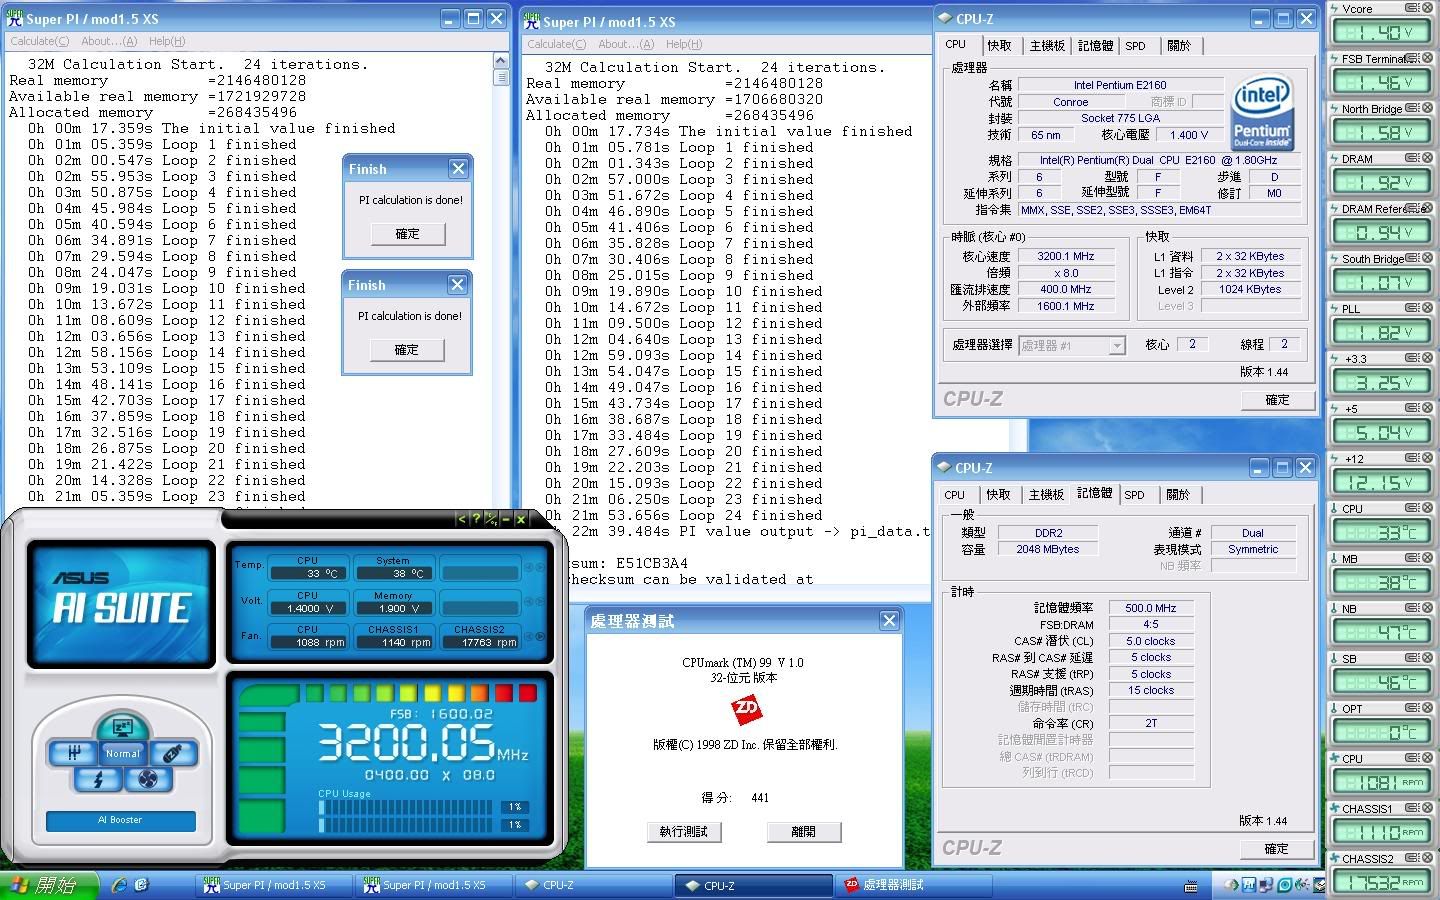Close the DRAM voltage monitor gadget

coord(1427,158)
